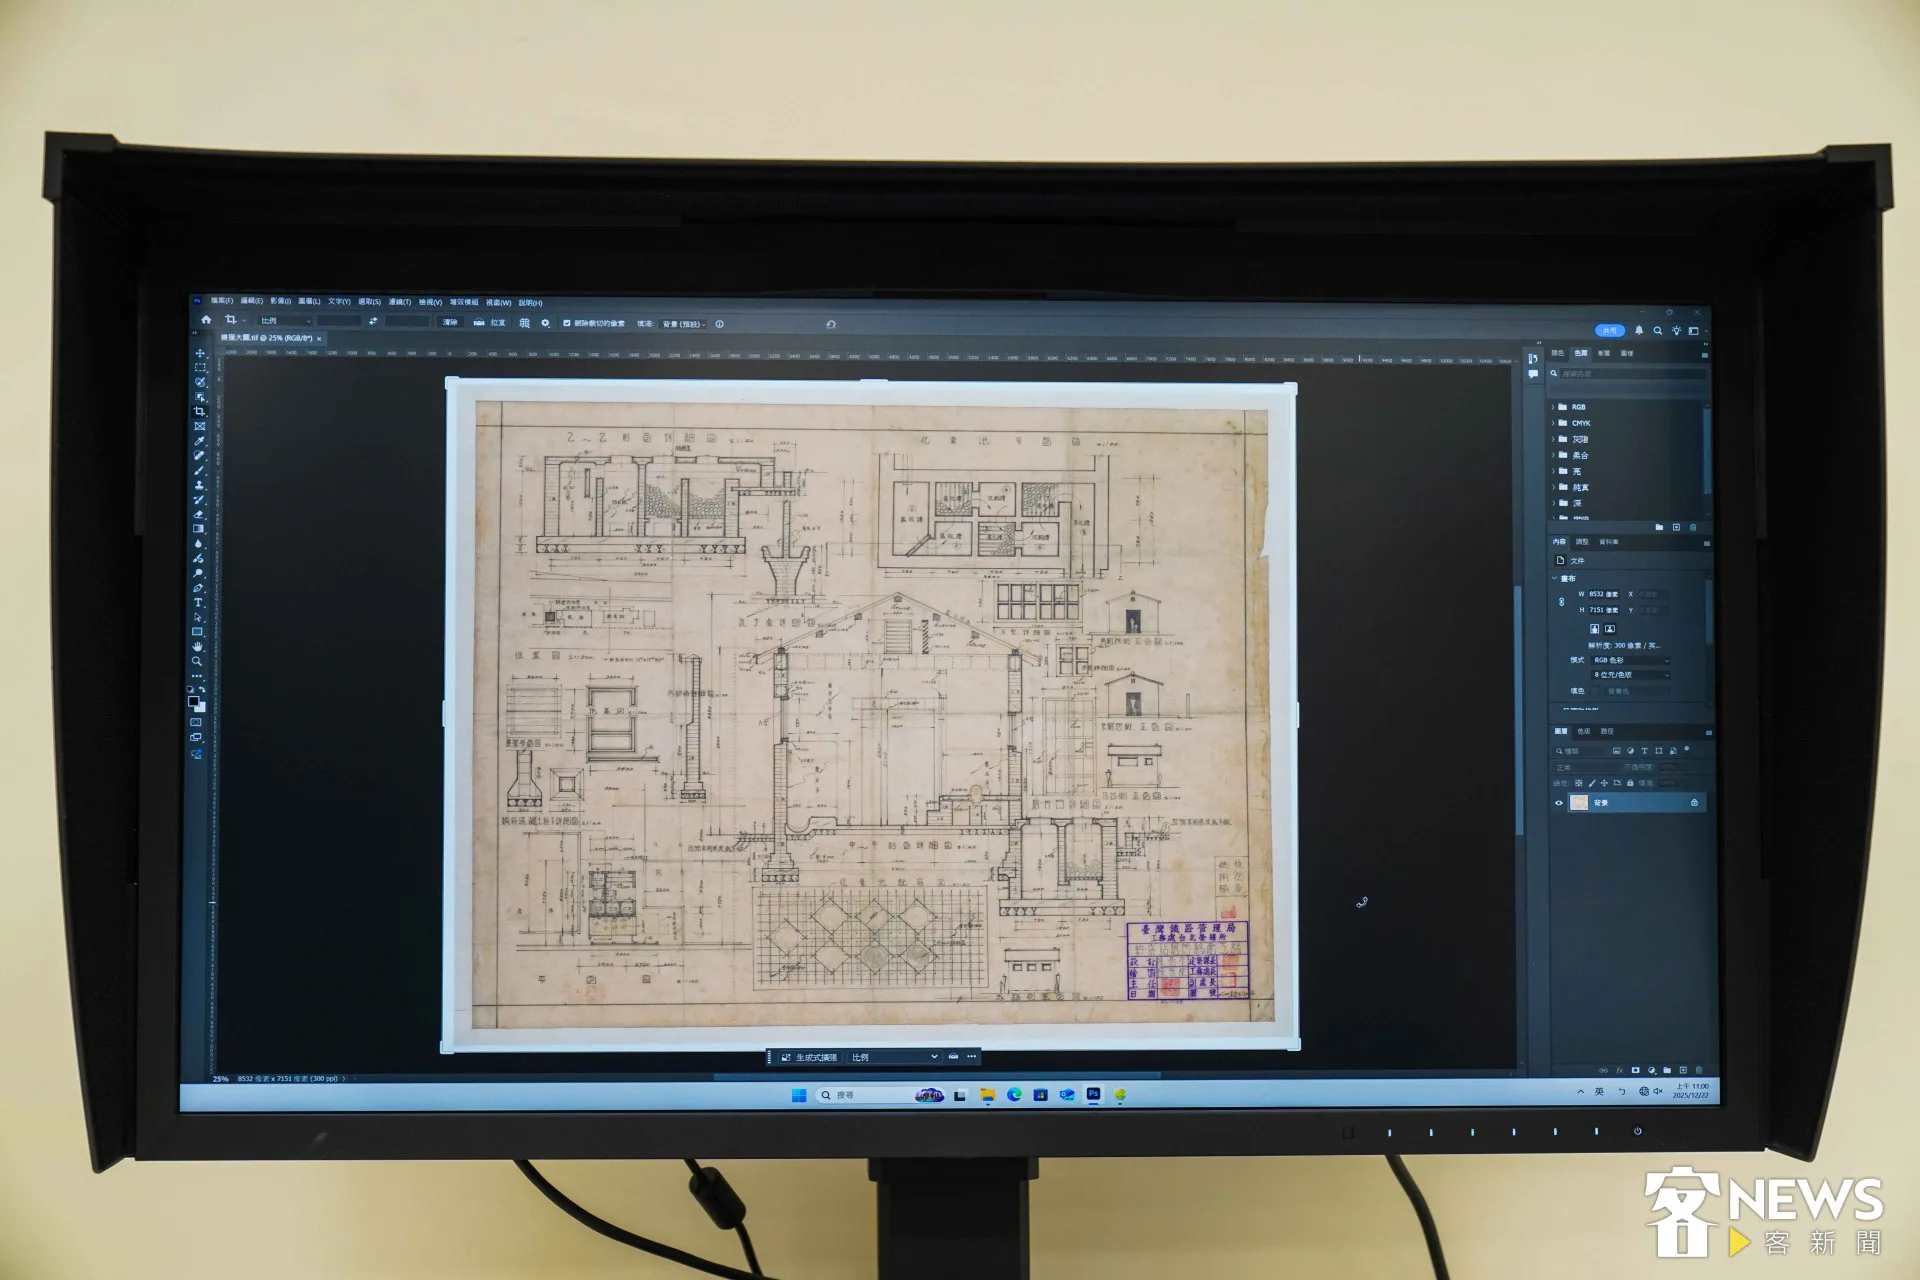Select the Eyedropper tool
The width and height of the screenshot is (1920, 1280).
coord(199,441)
